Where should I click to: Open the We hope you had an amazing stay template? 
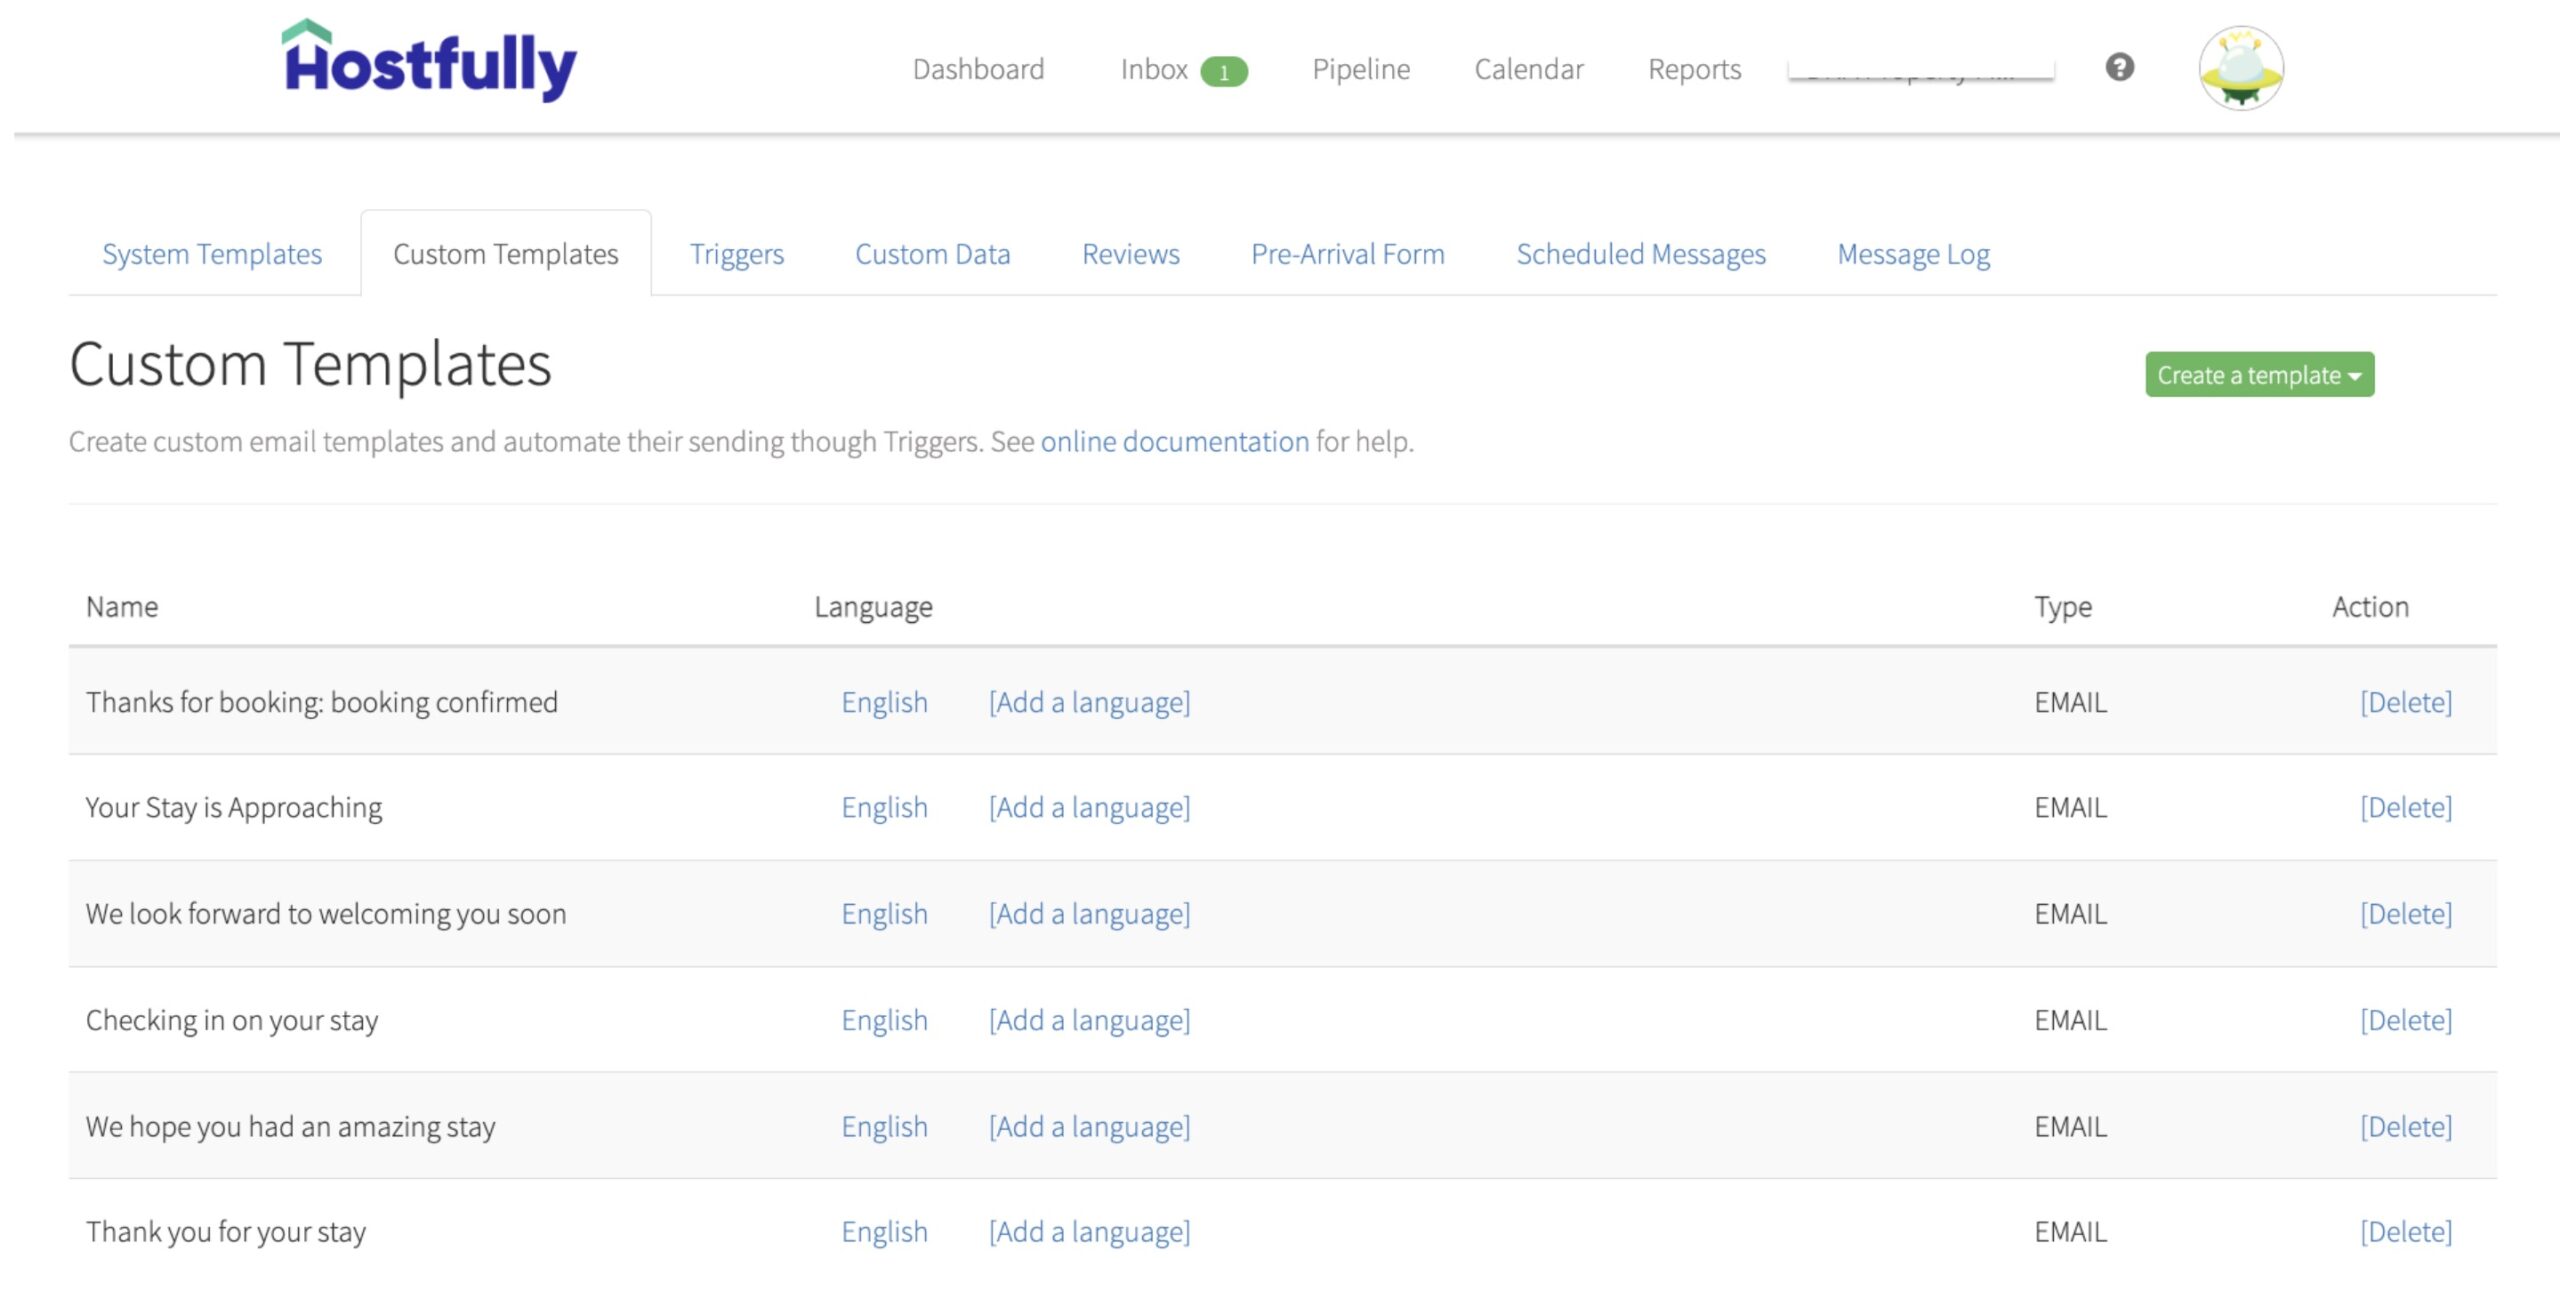289,1125
